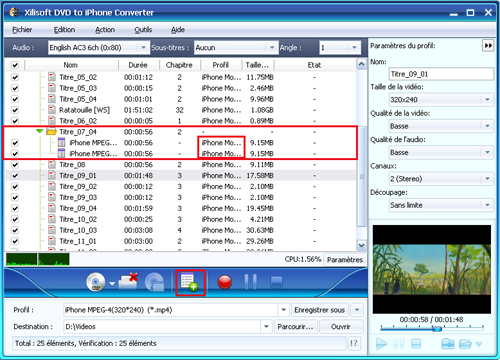Click Titre_10_03 file icon
Viewport: 500px width, 360px height.
coord(52,230)
